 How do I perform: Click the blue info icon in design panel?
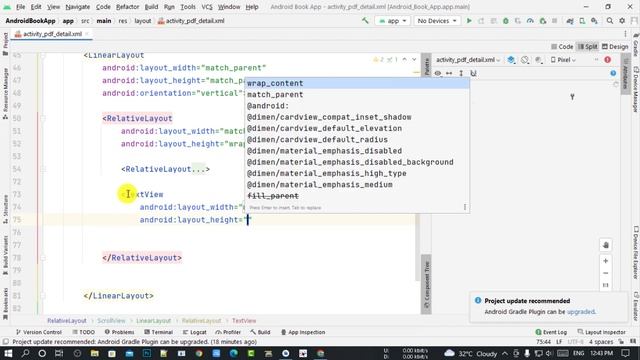613,73
